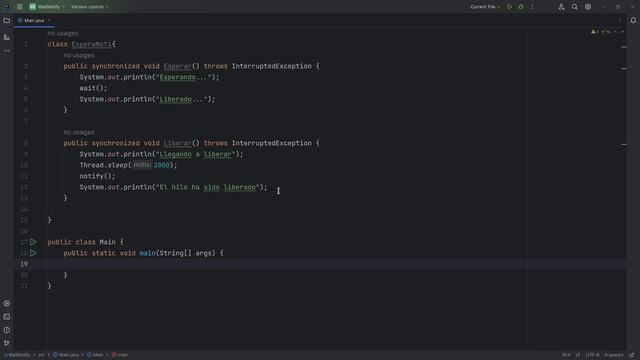The width and height of the screenshot is (640, 360).
Task: Open the Notifications bell
Action: click(x=633, y=20)
